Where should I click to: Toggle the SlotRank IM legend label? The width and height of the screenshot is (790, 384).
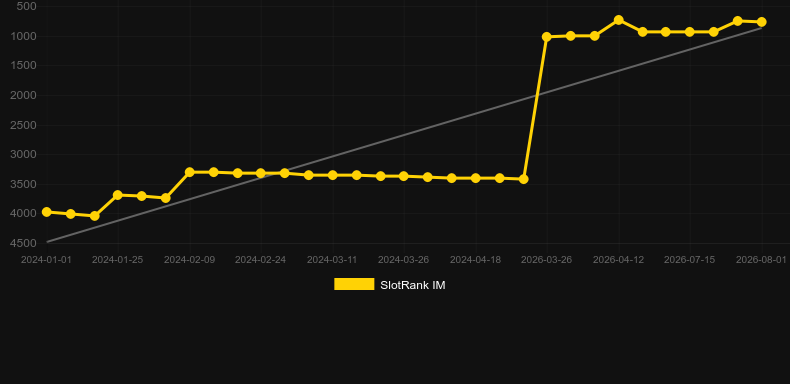pyautogui.click(x=413, y=285)
